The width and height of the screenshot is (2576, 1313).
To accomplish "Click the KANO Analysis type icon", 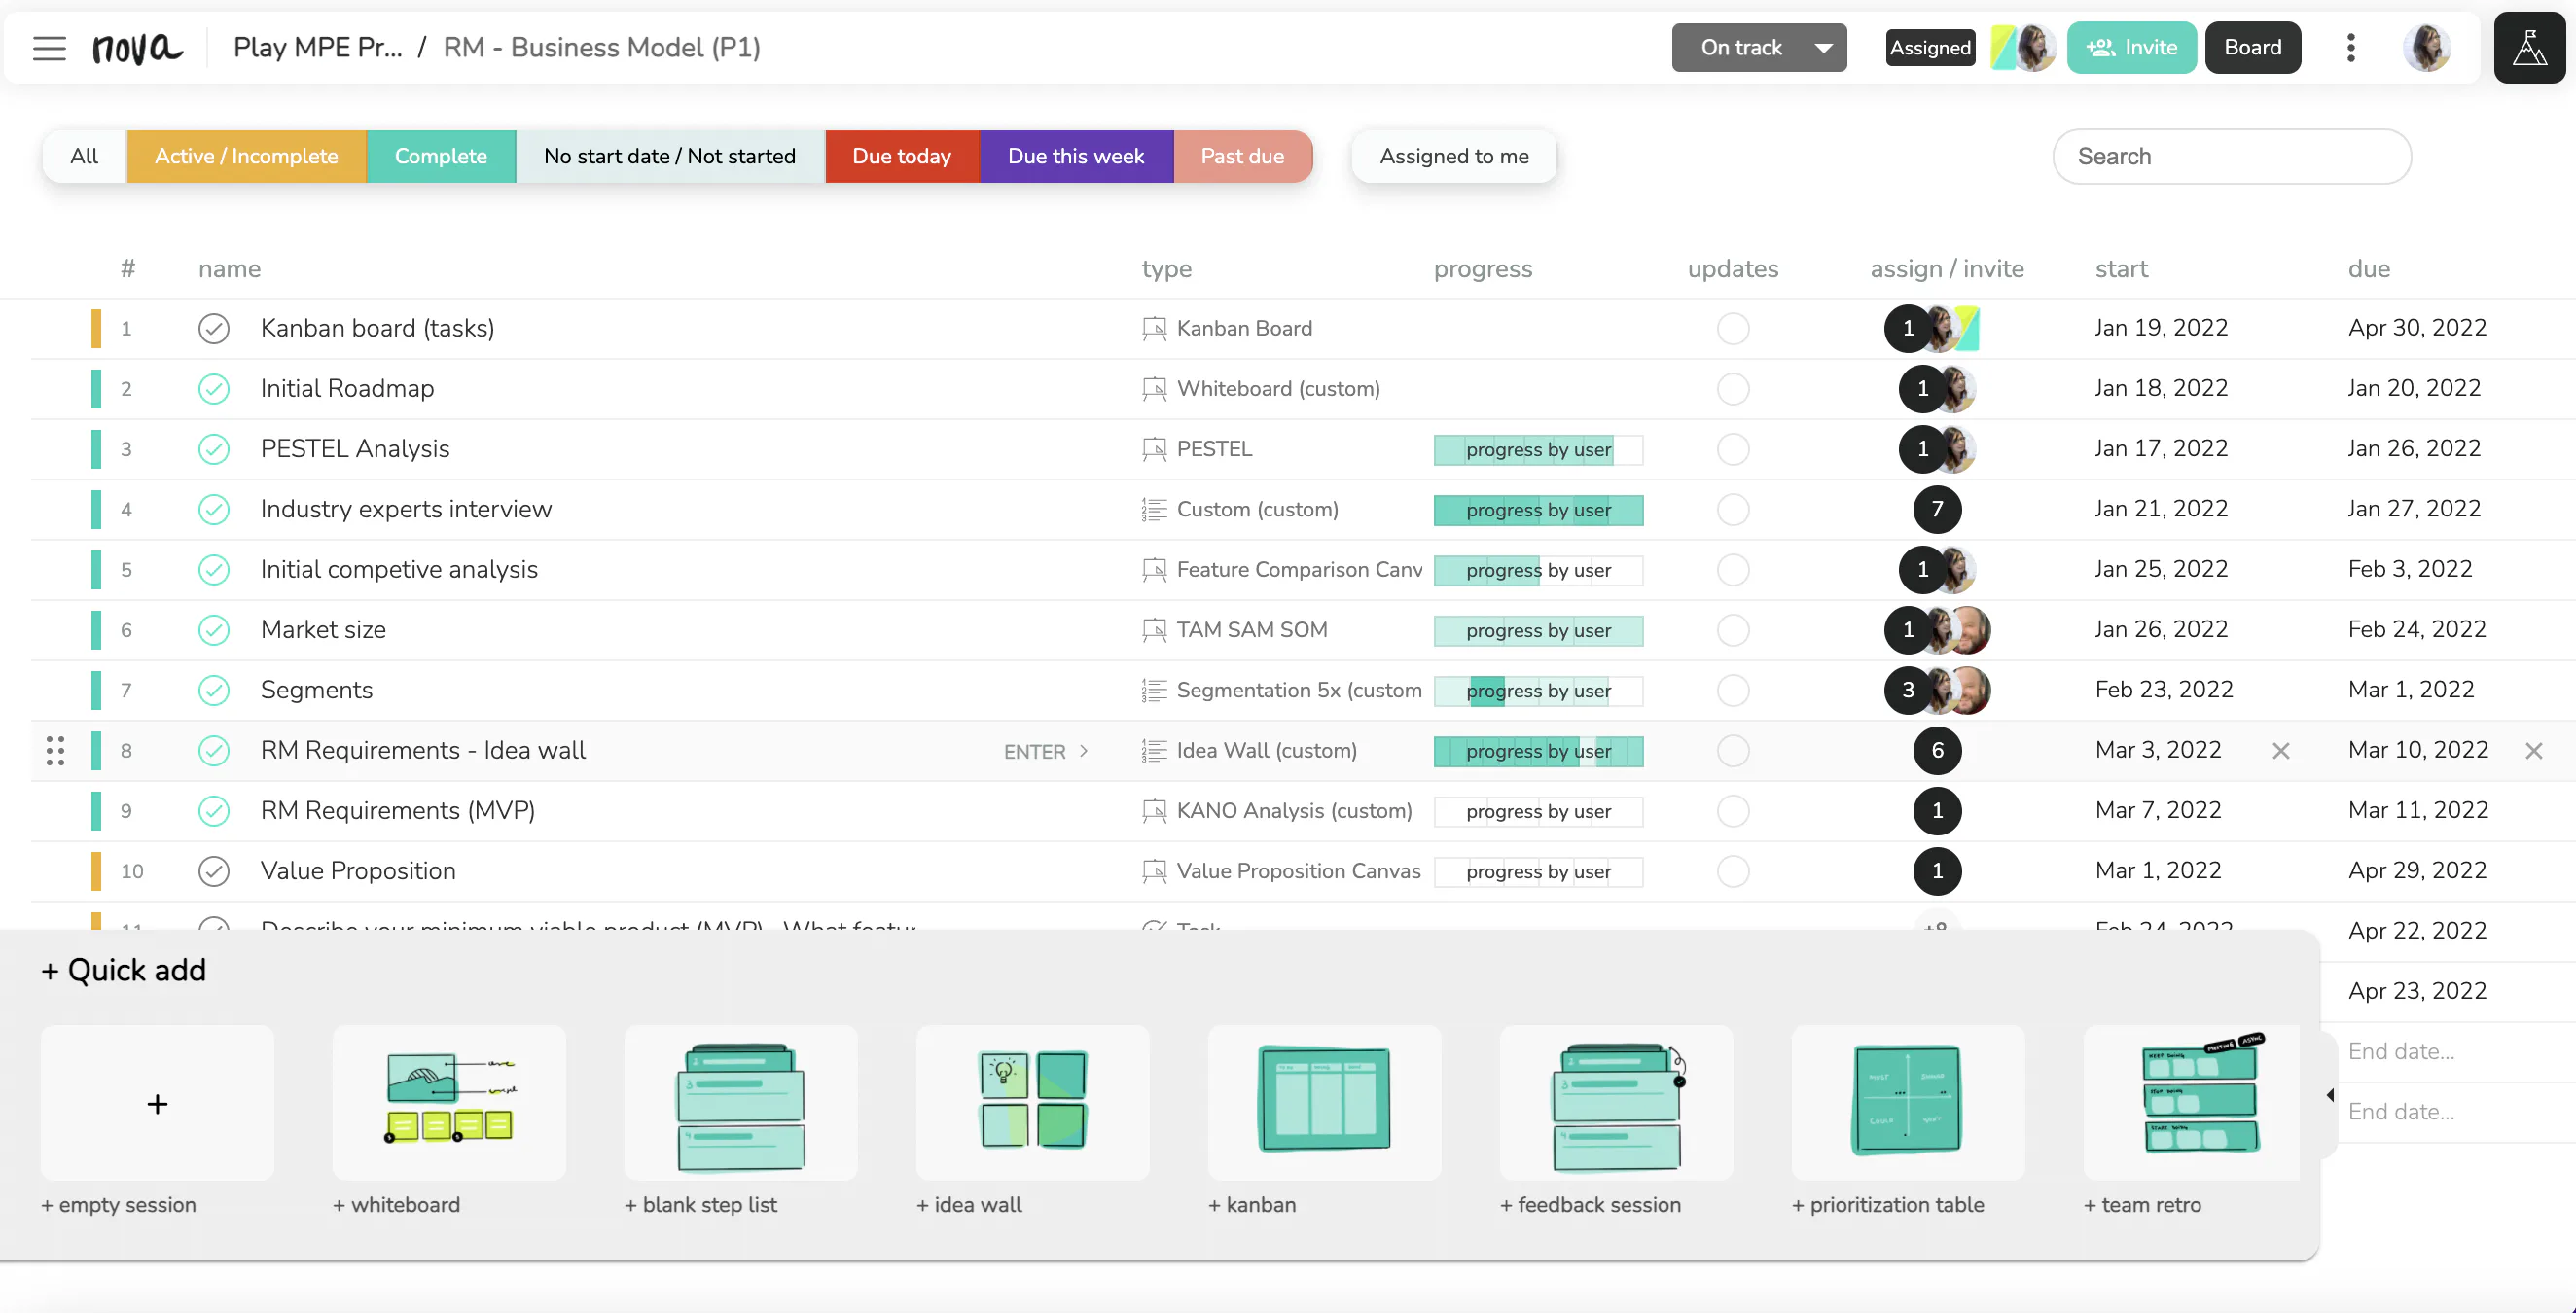I will coord(1154,811).
